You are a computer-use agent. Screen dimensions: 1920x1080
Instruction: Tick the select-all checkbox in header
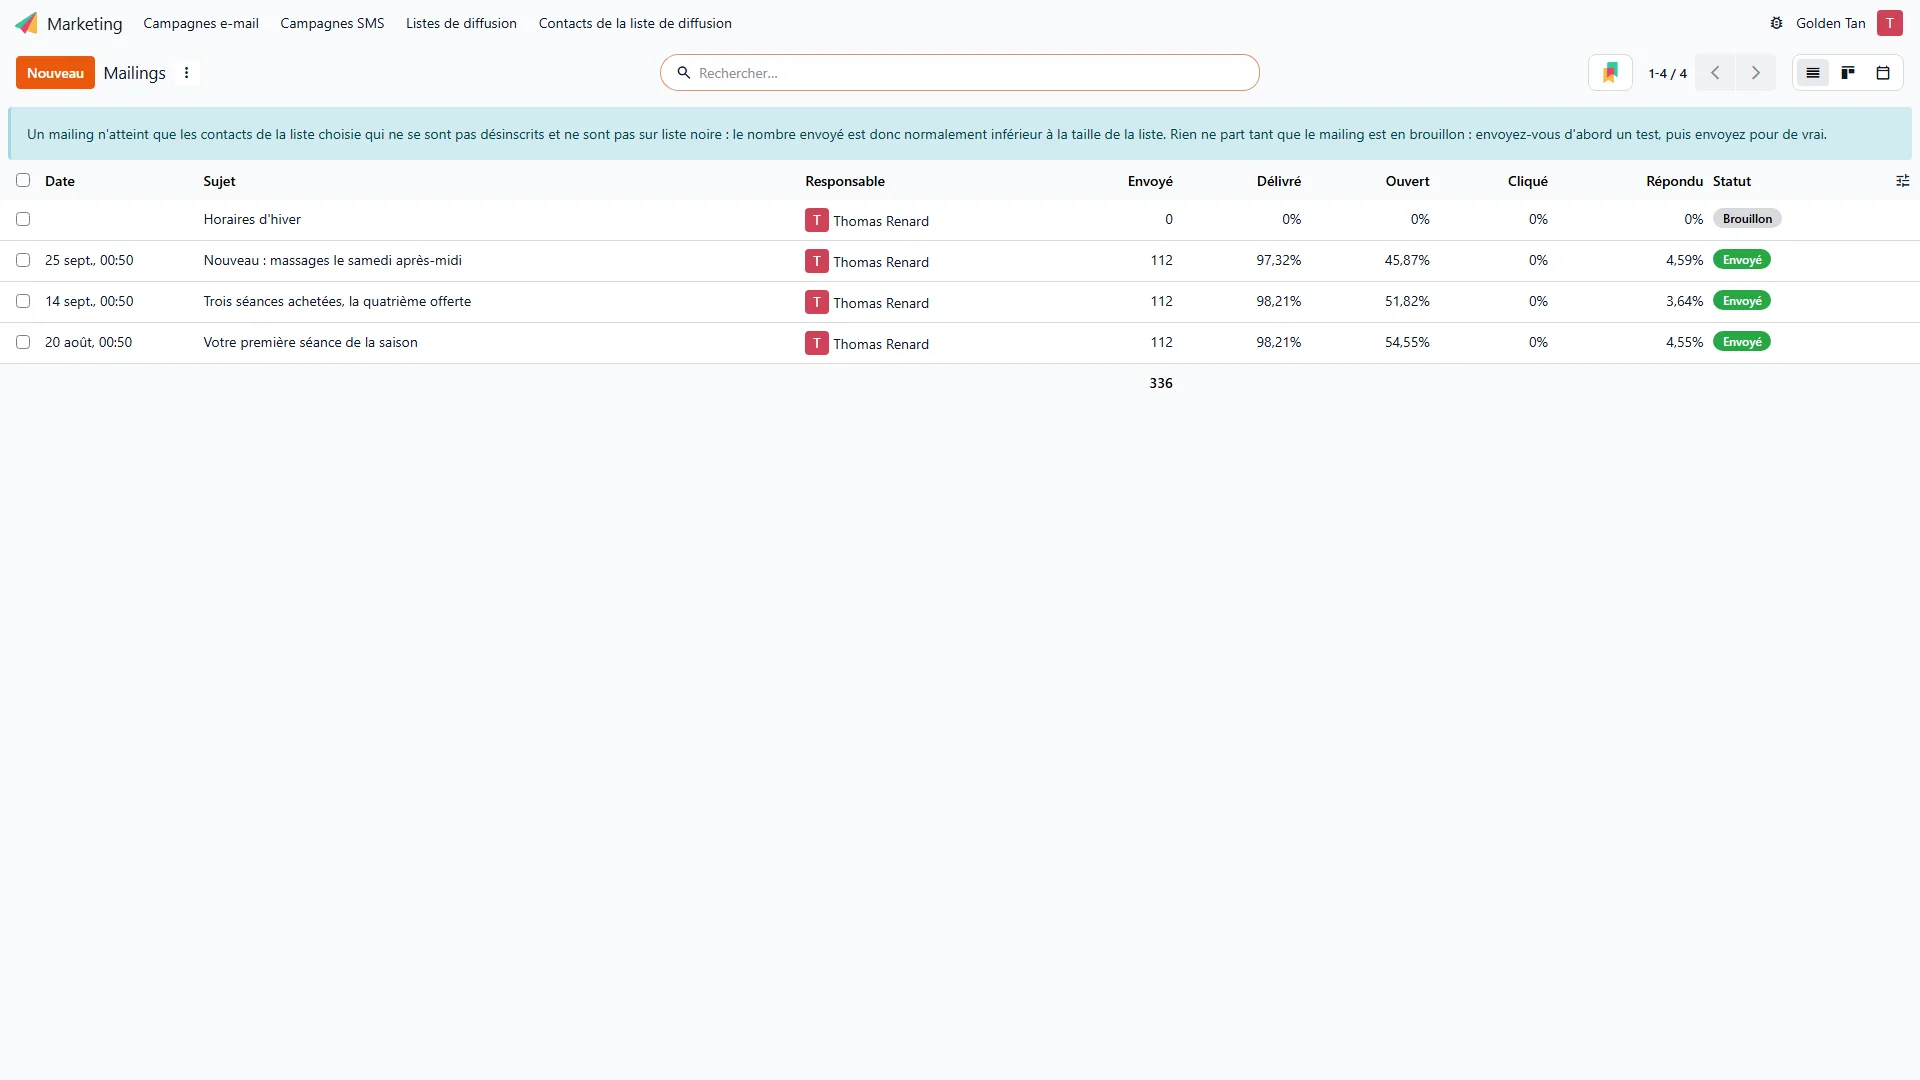[23, 180]
